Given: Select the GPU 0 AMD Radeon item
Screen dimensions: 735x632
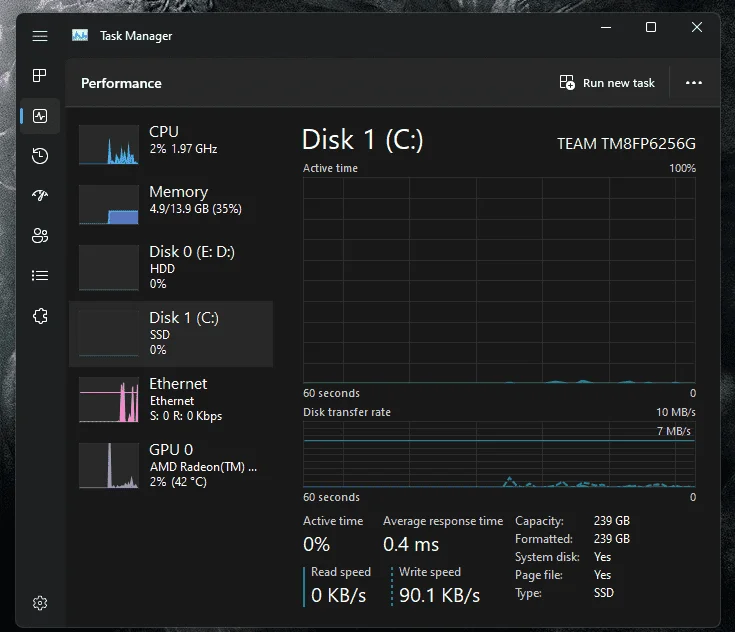Looking at the screenshot, I should click(x=171, y=465).
